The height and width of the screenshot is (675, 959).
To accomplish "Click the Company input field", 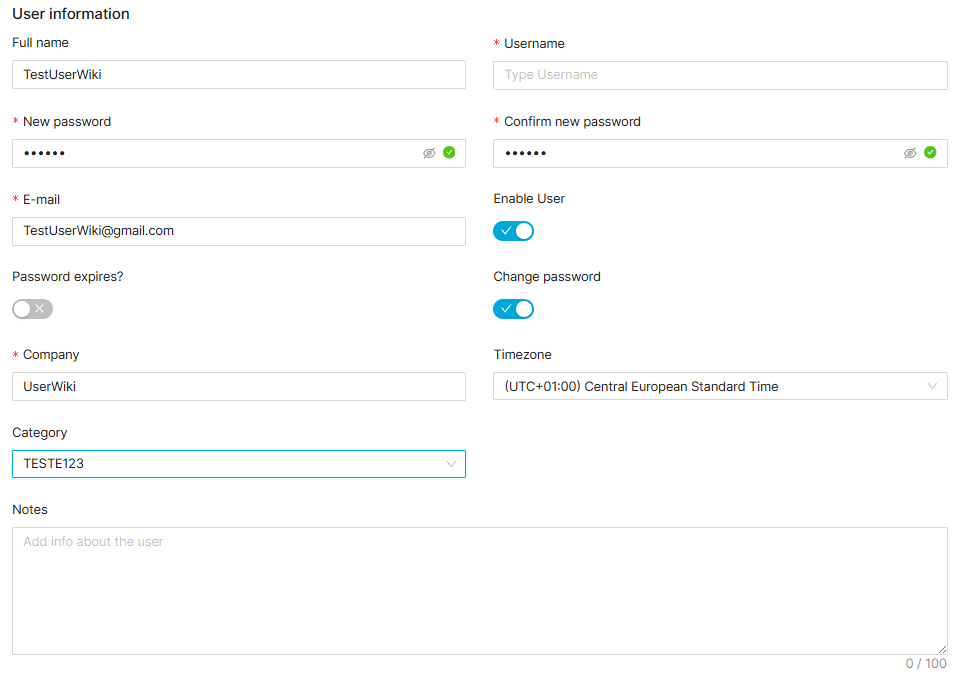I will [238, 386].
